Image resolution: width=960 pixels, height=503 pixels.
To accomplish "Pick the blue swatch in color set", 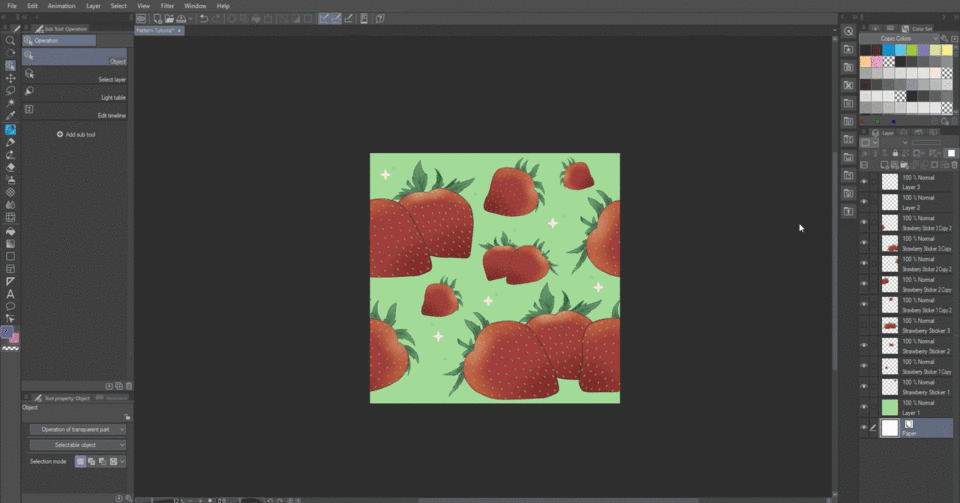I will tap(888, 50).
